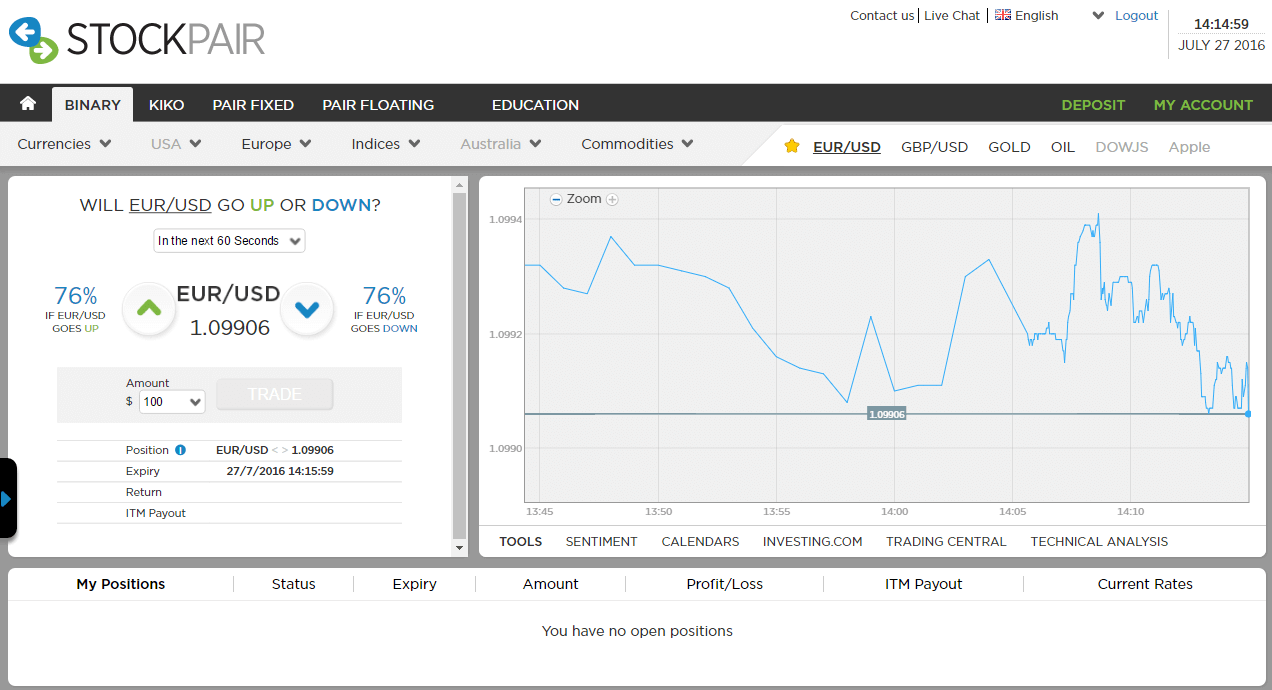Click the UK flag language icon
Image resolution: width=1272 pixels, height=690 pixels.
point(1003,15)
